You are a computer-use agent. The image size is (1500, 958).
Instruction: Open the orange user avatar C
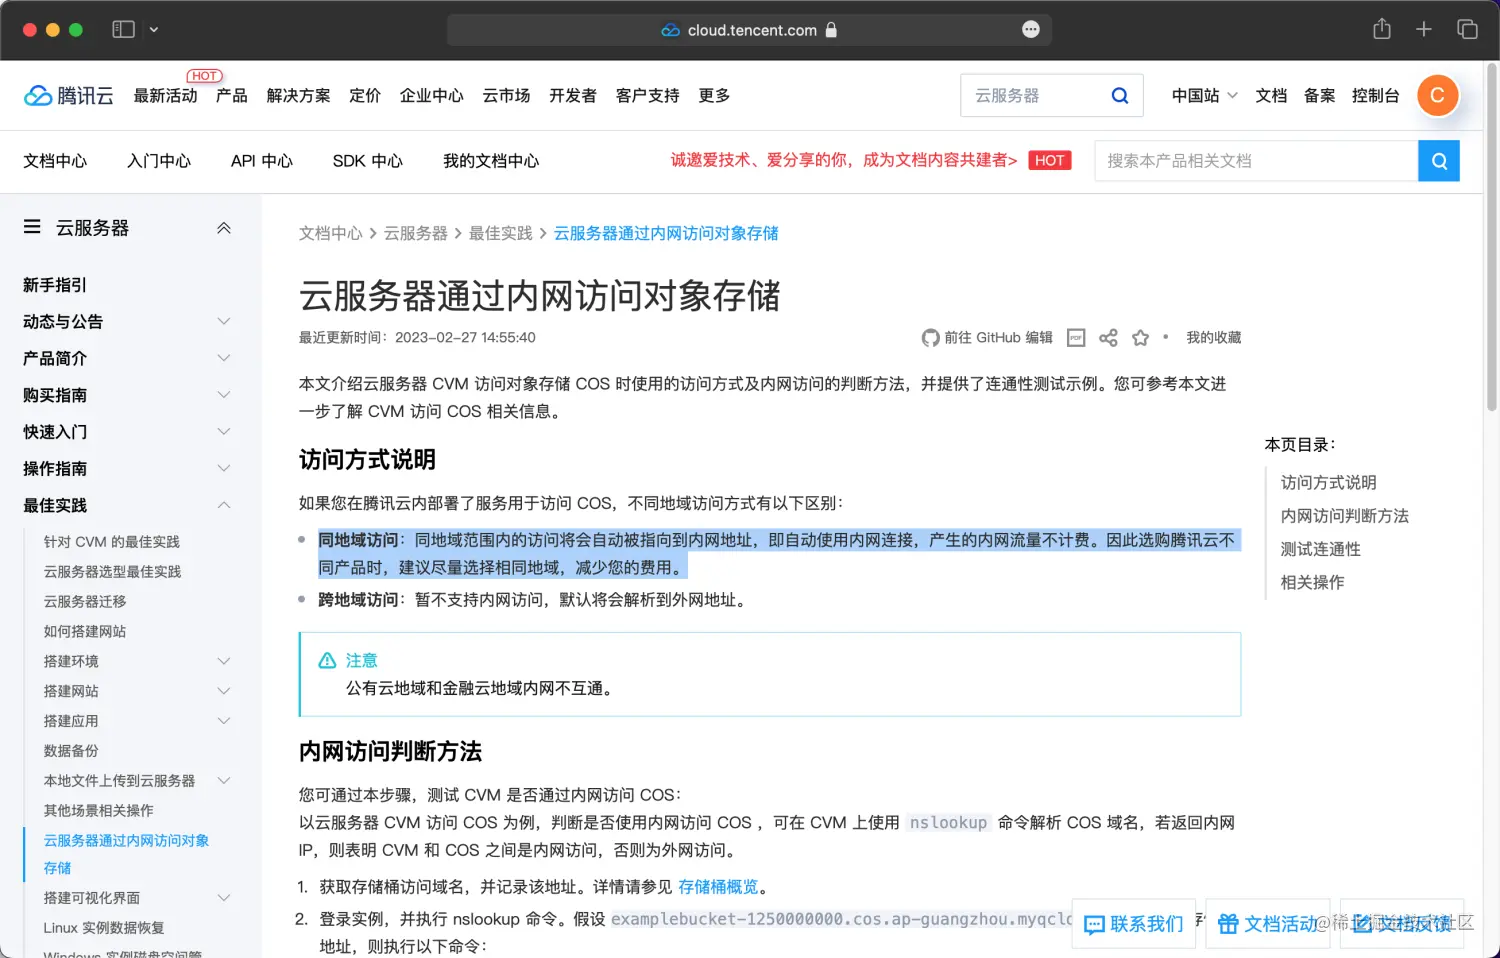(1437, 95)
